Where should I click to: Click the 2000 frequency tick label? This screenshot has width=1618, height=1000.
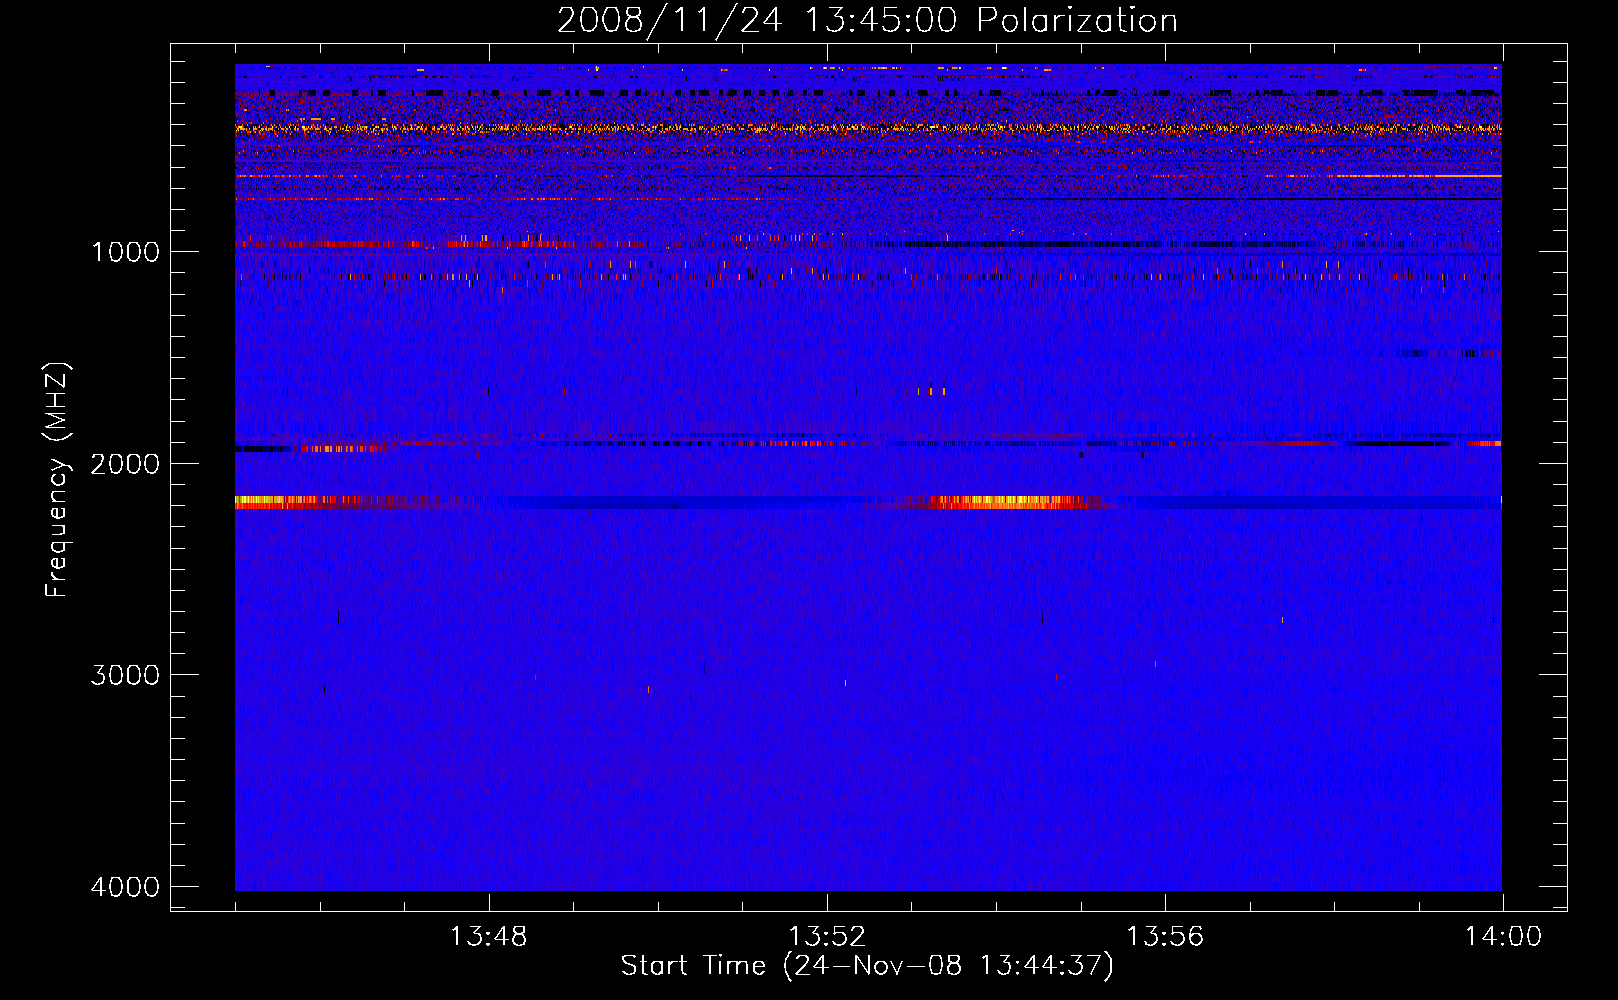coord(125,463)
